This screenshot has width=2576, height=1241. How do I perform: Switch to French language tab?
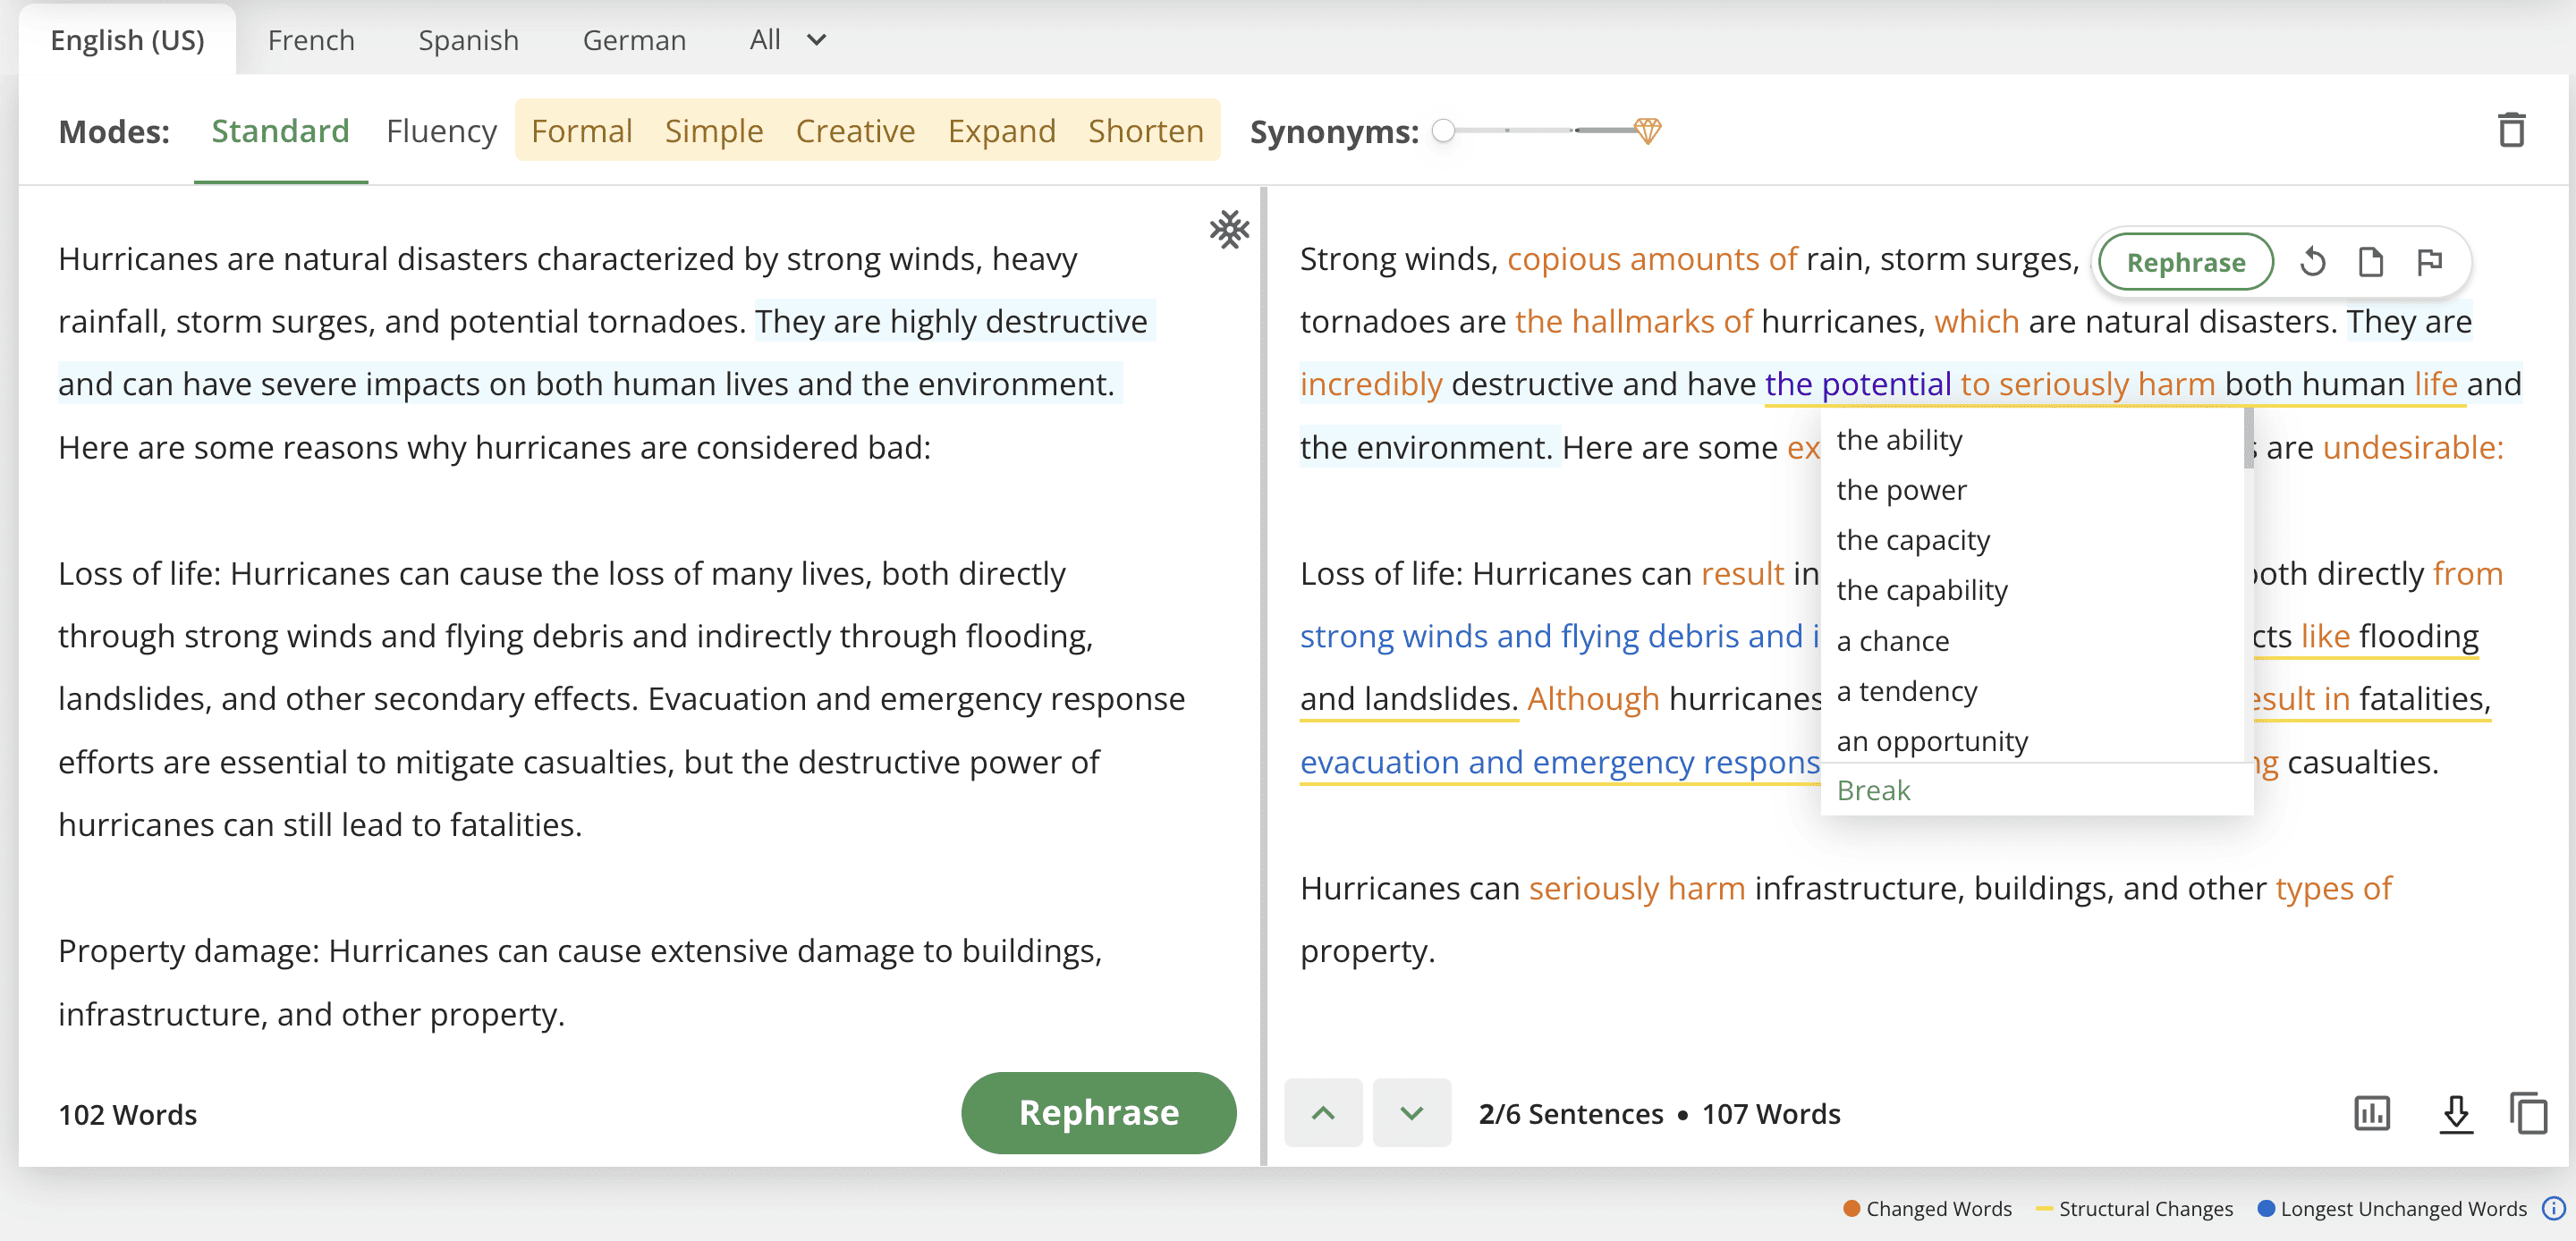coord(311,40)
